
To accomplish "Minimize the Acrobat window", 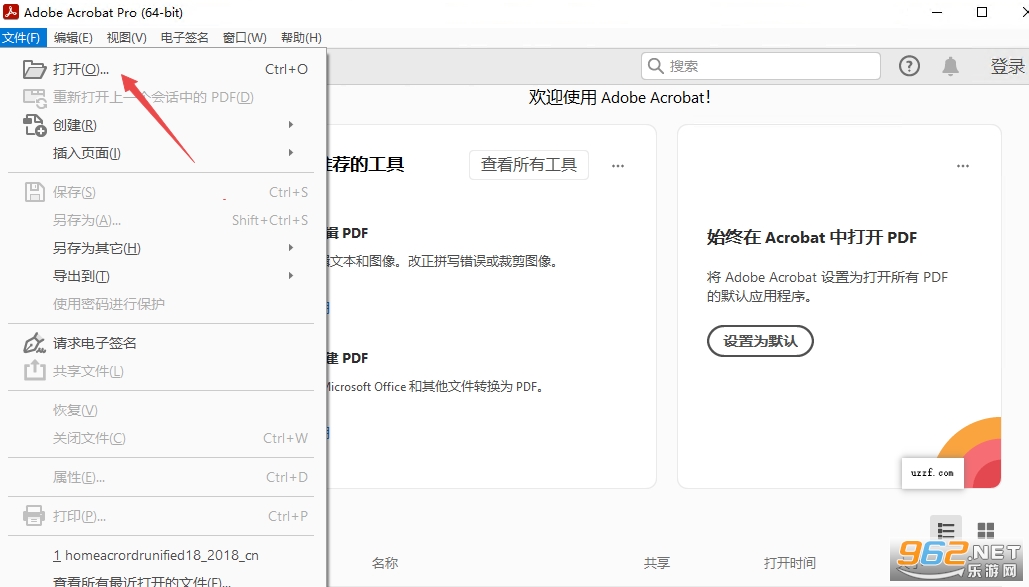I will pos(936,12).
